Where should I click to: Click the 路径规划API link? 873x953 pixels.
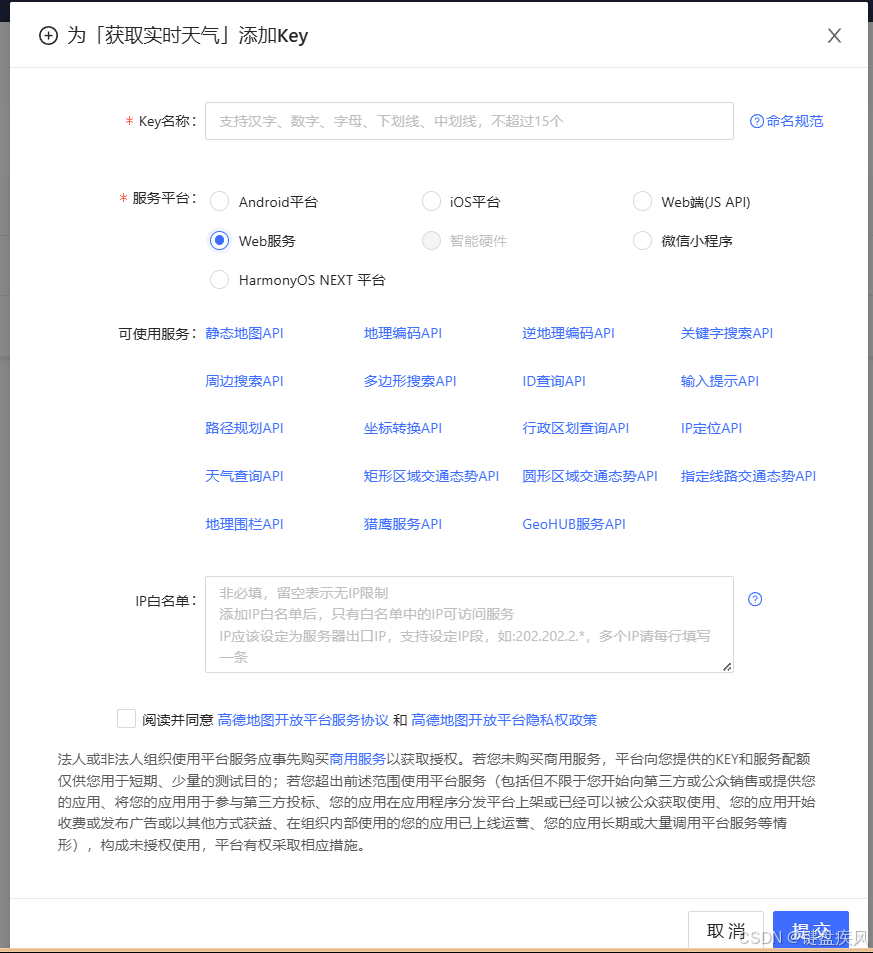(x=243, y=428)
